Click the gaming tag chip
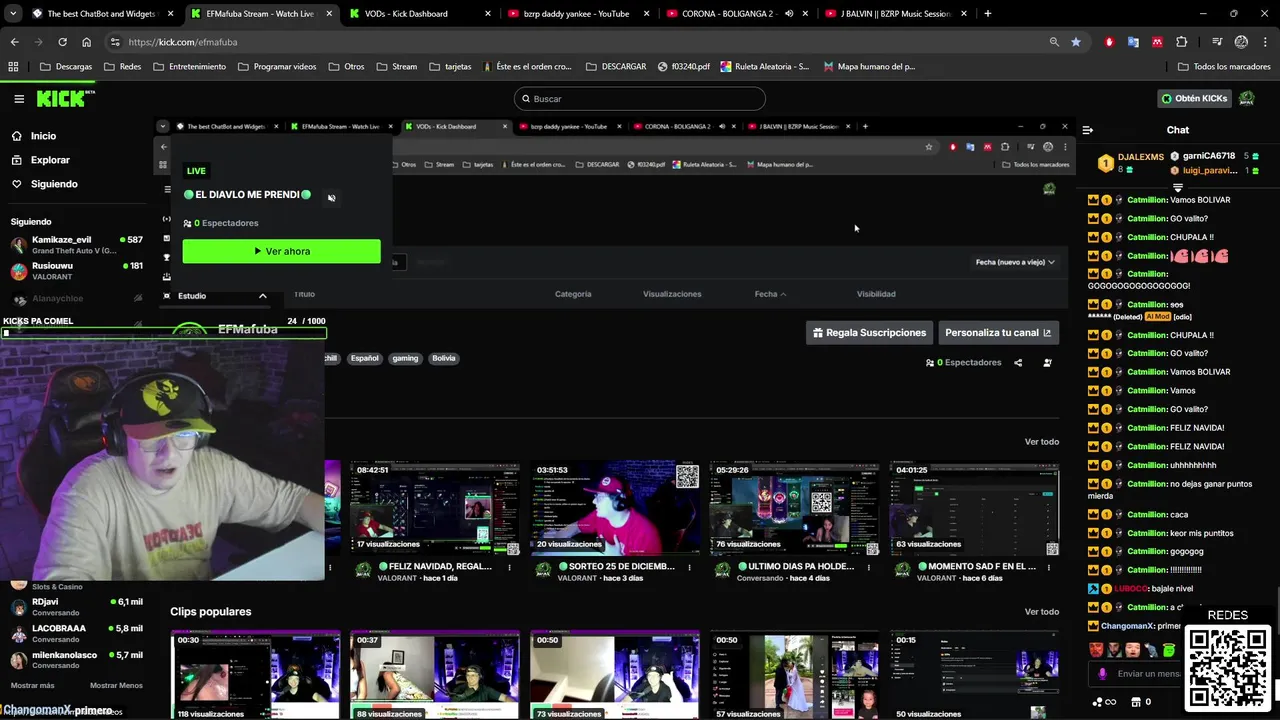This screenshot has width=1280, height=720. [405, 358]
